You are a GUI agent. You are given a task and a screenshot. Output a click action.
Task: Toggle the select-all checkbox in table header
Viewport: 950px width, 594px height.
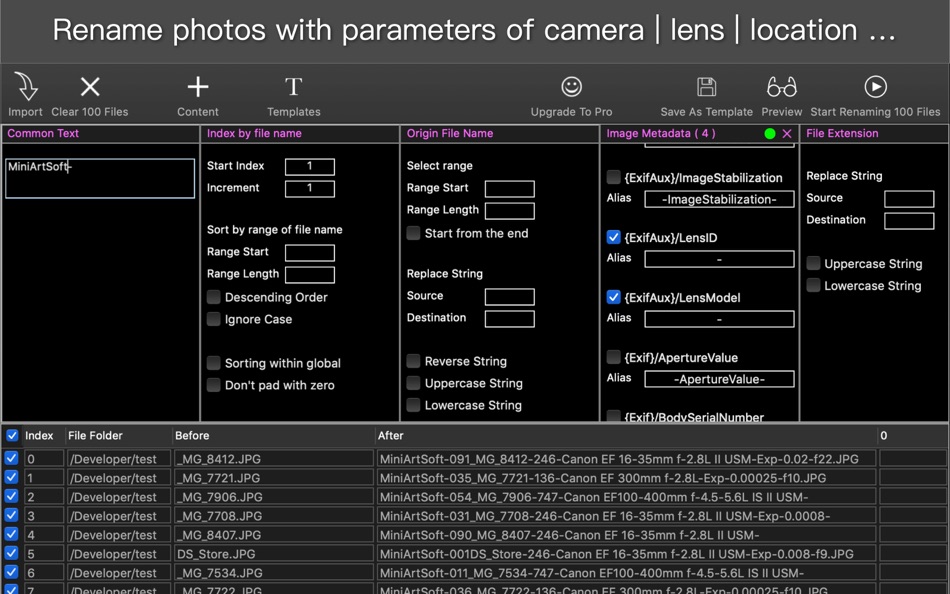(x=12, y=436)
